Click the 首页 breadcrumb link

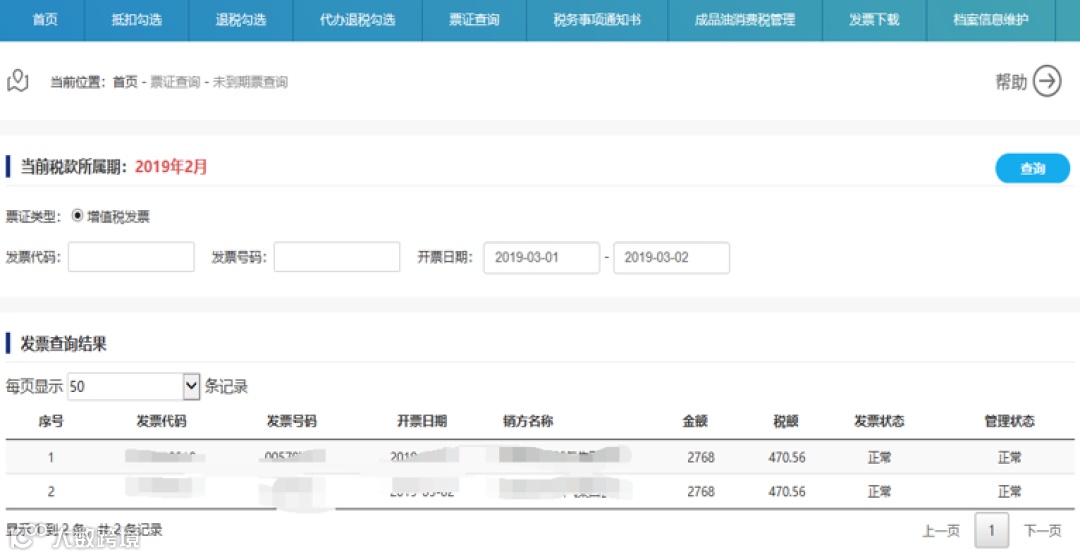[125, 82]
